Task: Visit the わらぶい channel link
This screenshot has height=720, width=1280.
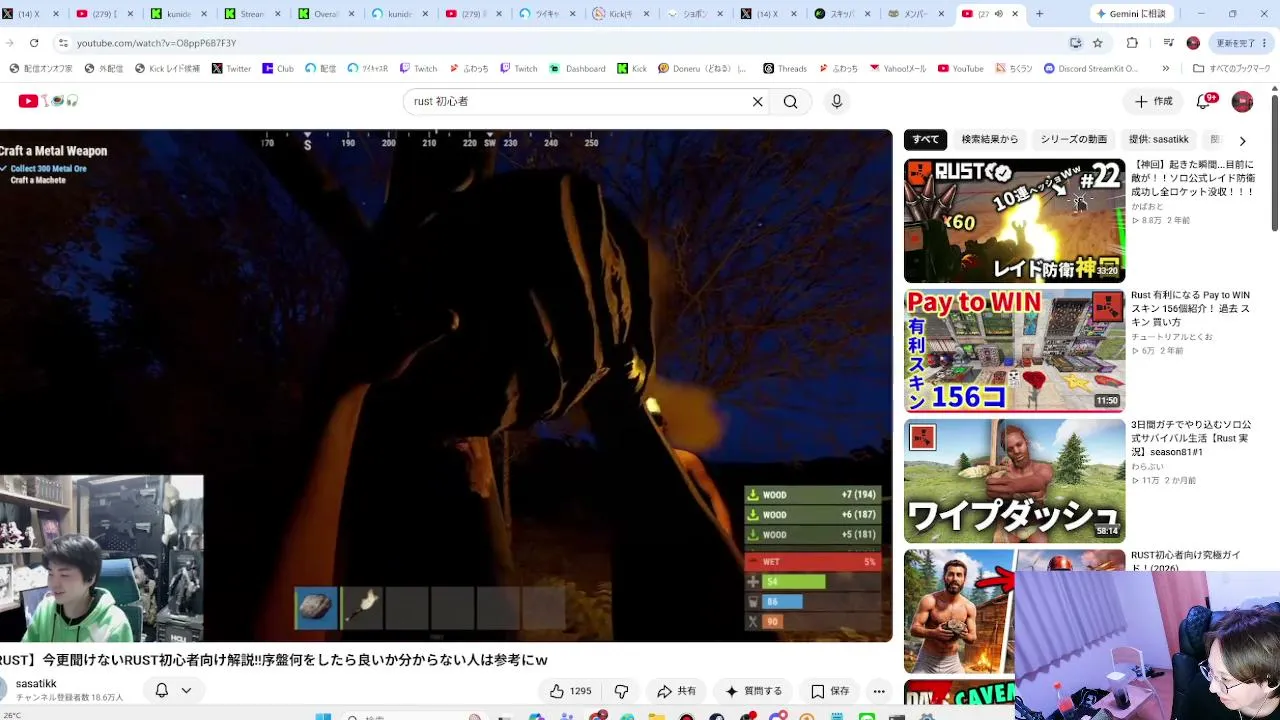Action: [x=1147, y=466]
